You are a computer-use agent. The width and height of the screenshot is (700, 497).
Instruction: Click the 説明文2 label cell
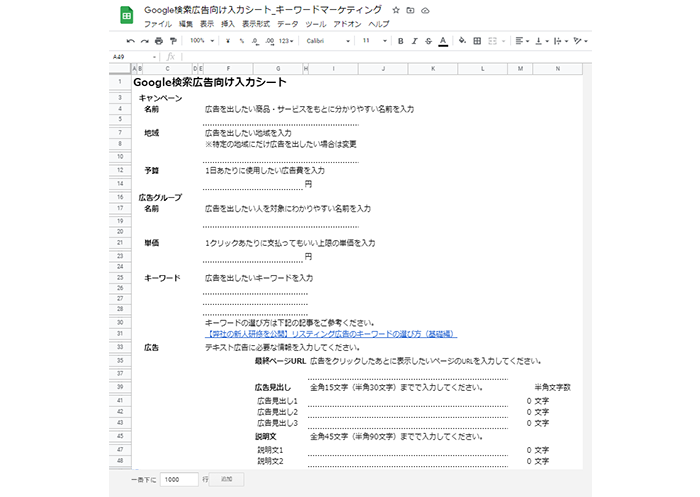point(271,461)
